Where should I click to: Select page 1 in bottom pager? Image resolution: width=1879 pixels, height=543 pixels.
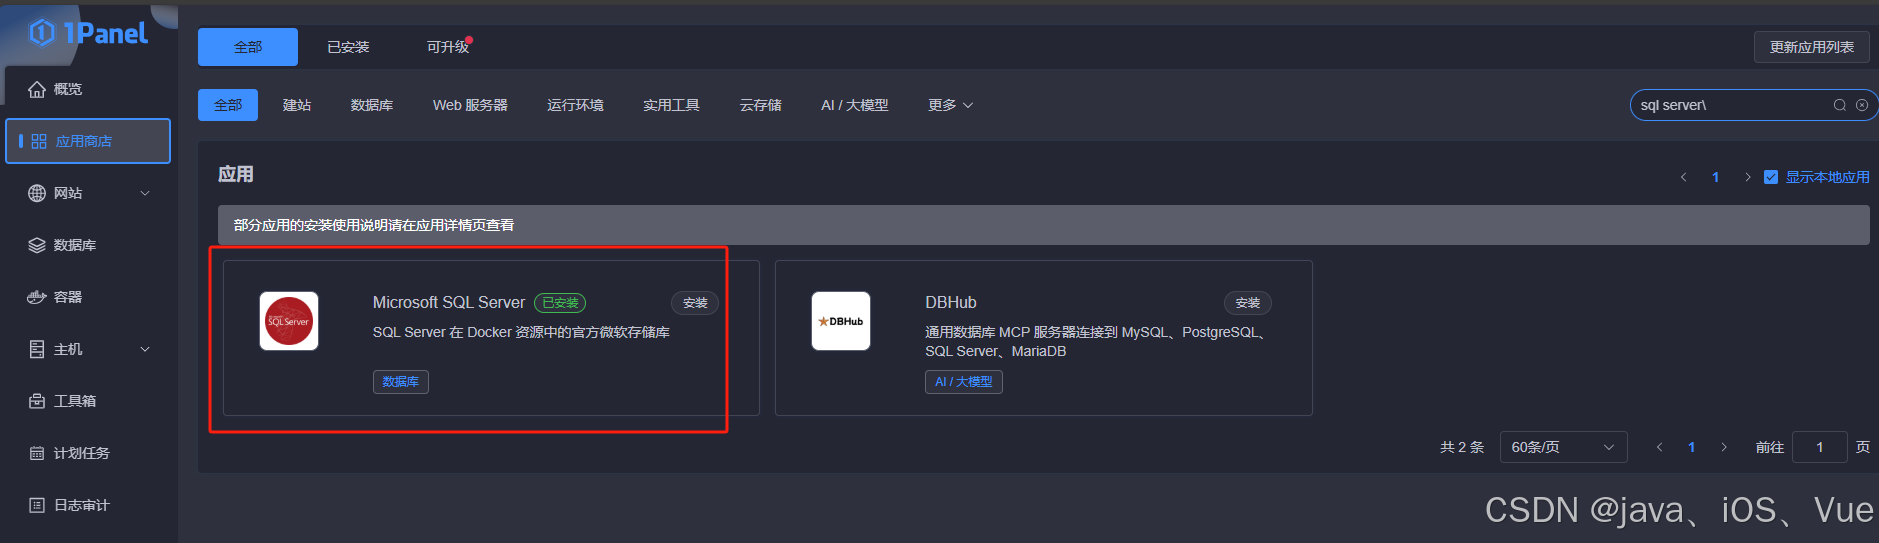click(1692, 447)
